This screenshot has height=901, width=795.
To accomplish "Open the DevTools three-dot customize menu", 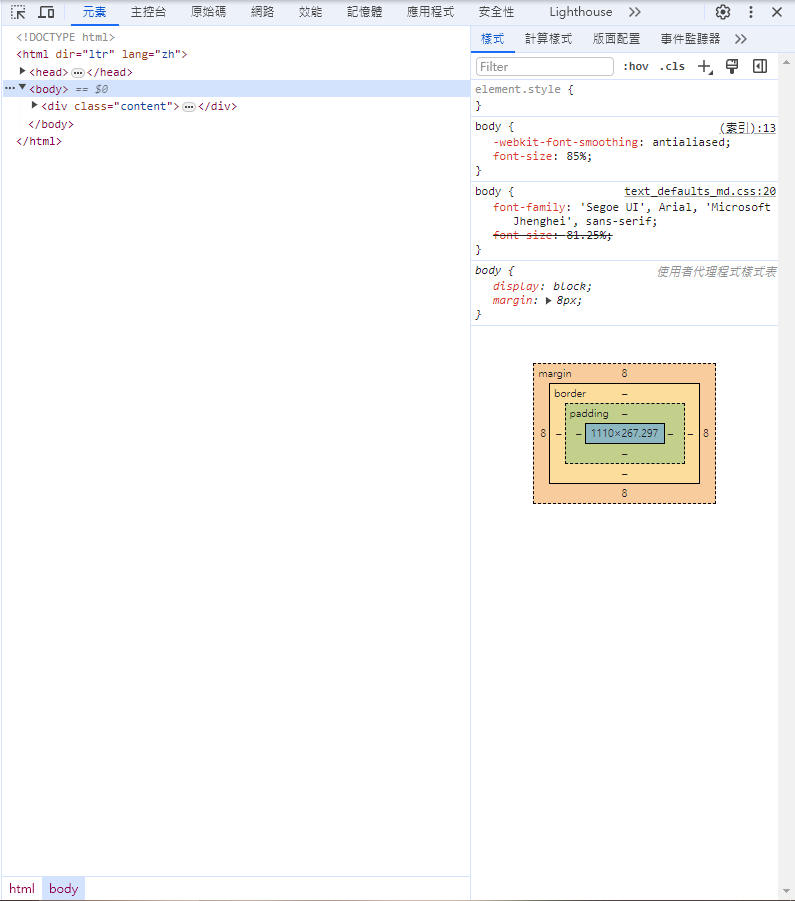I will [x=751, y=12].
